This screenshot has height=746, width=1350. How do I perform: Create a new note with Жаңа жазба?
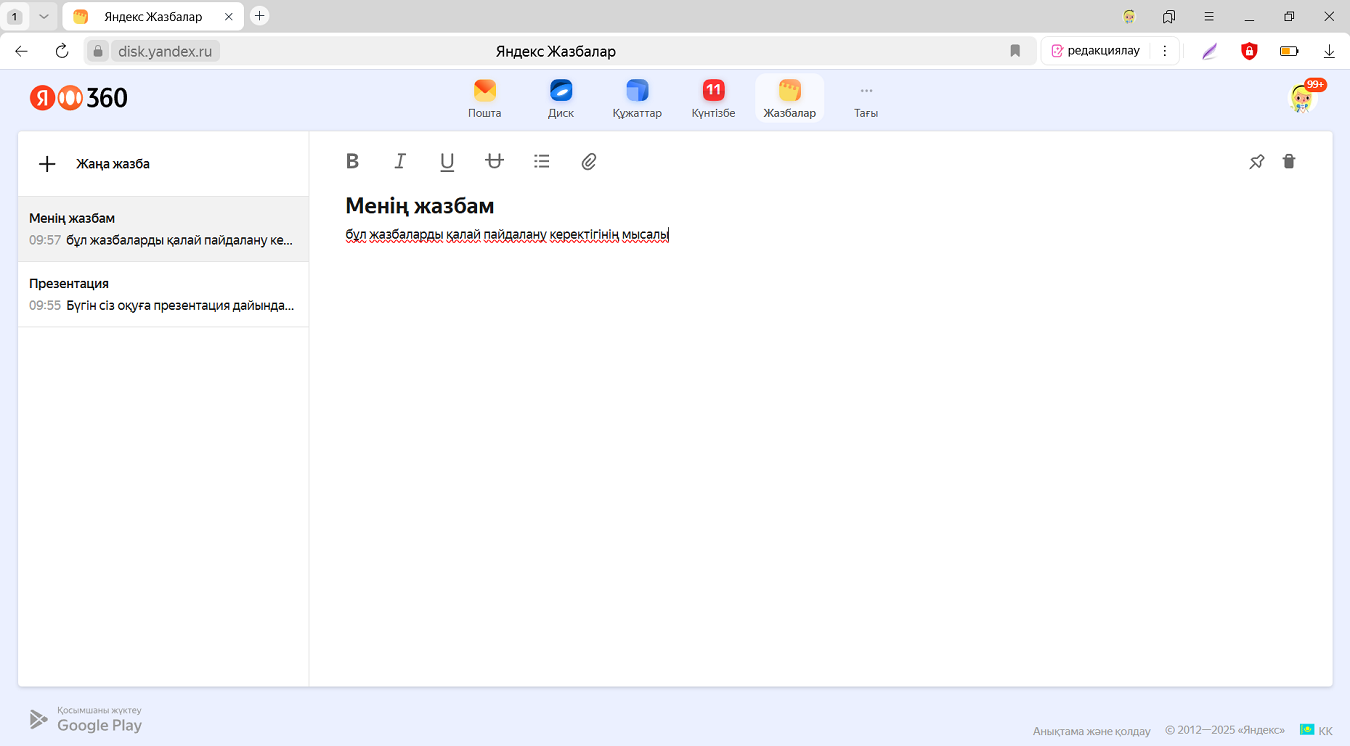coord(95,164)
